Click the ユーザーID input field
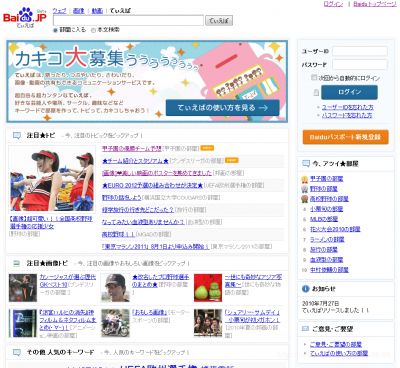Viewport: 400px width, 368px height. click(360, 51)
